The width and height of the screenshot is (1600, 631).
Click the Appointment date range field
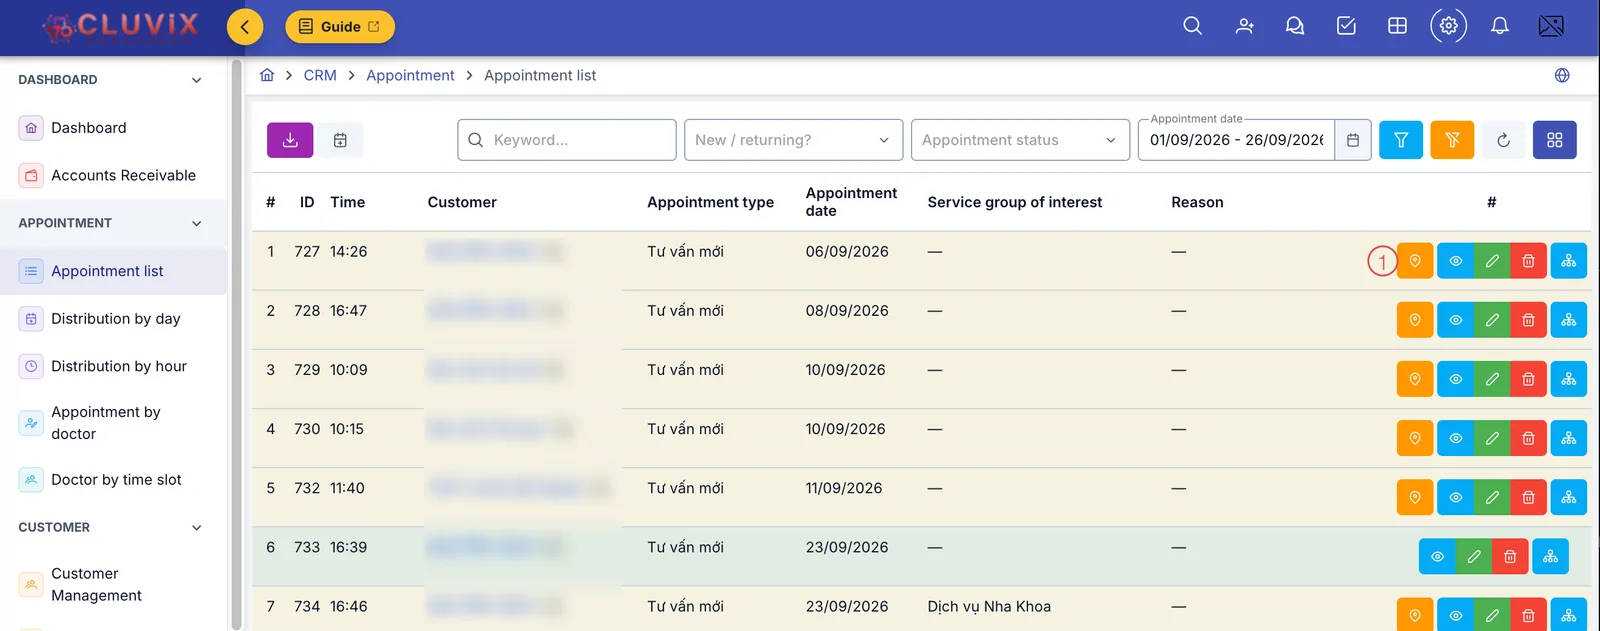coord(1237,140)
